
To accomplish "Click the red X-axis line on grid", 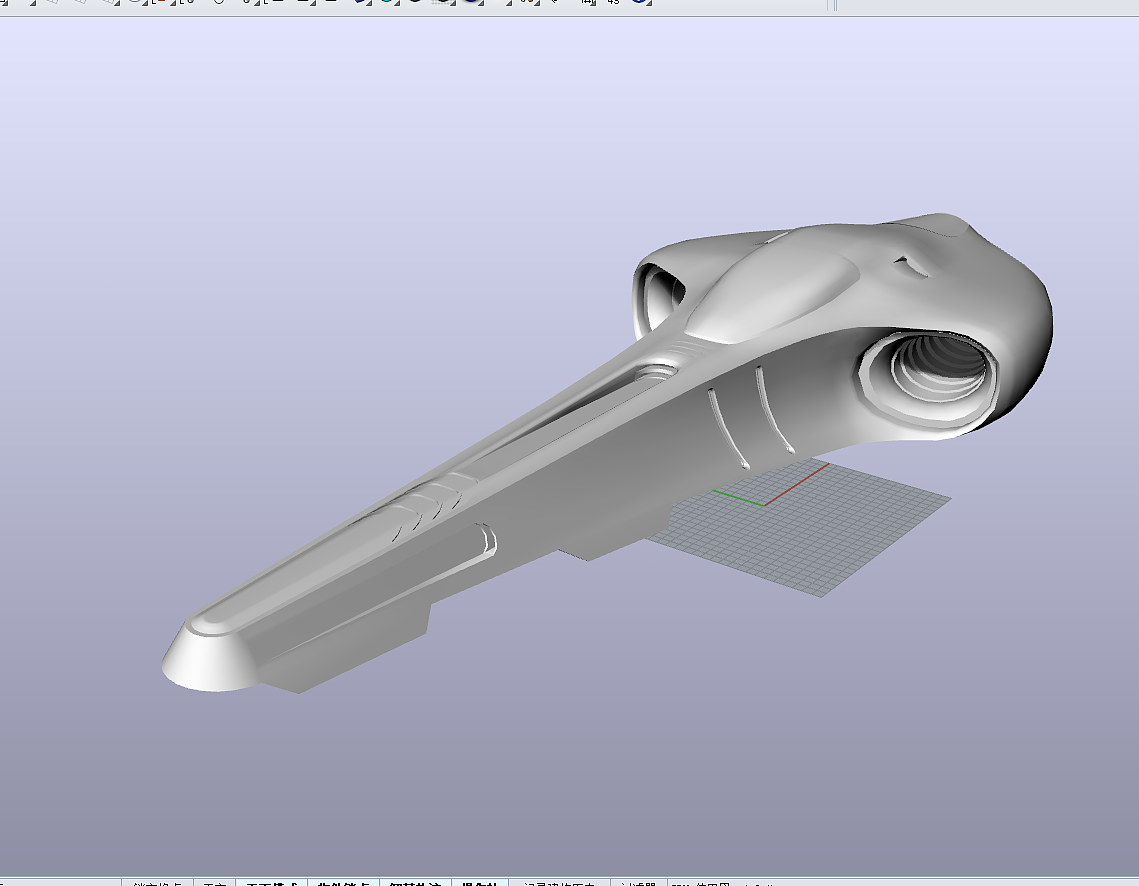I will (797, 484).
